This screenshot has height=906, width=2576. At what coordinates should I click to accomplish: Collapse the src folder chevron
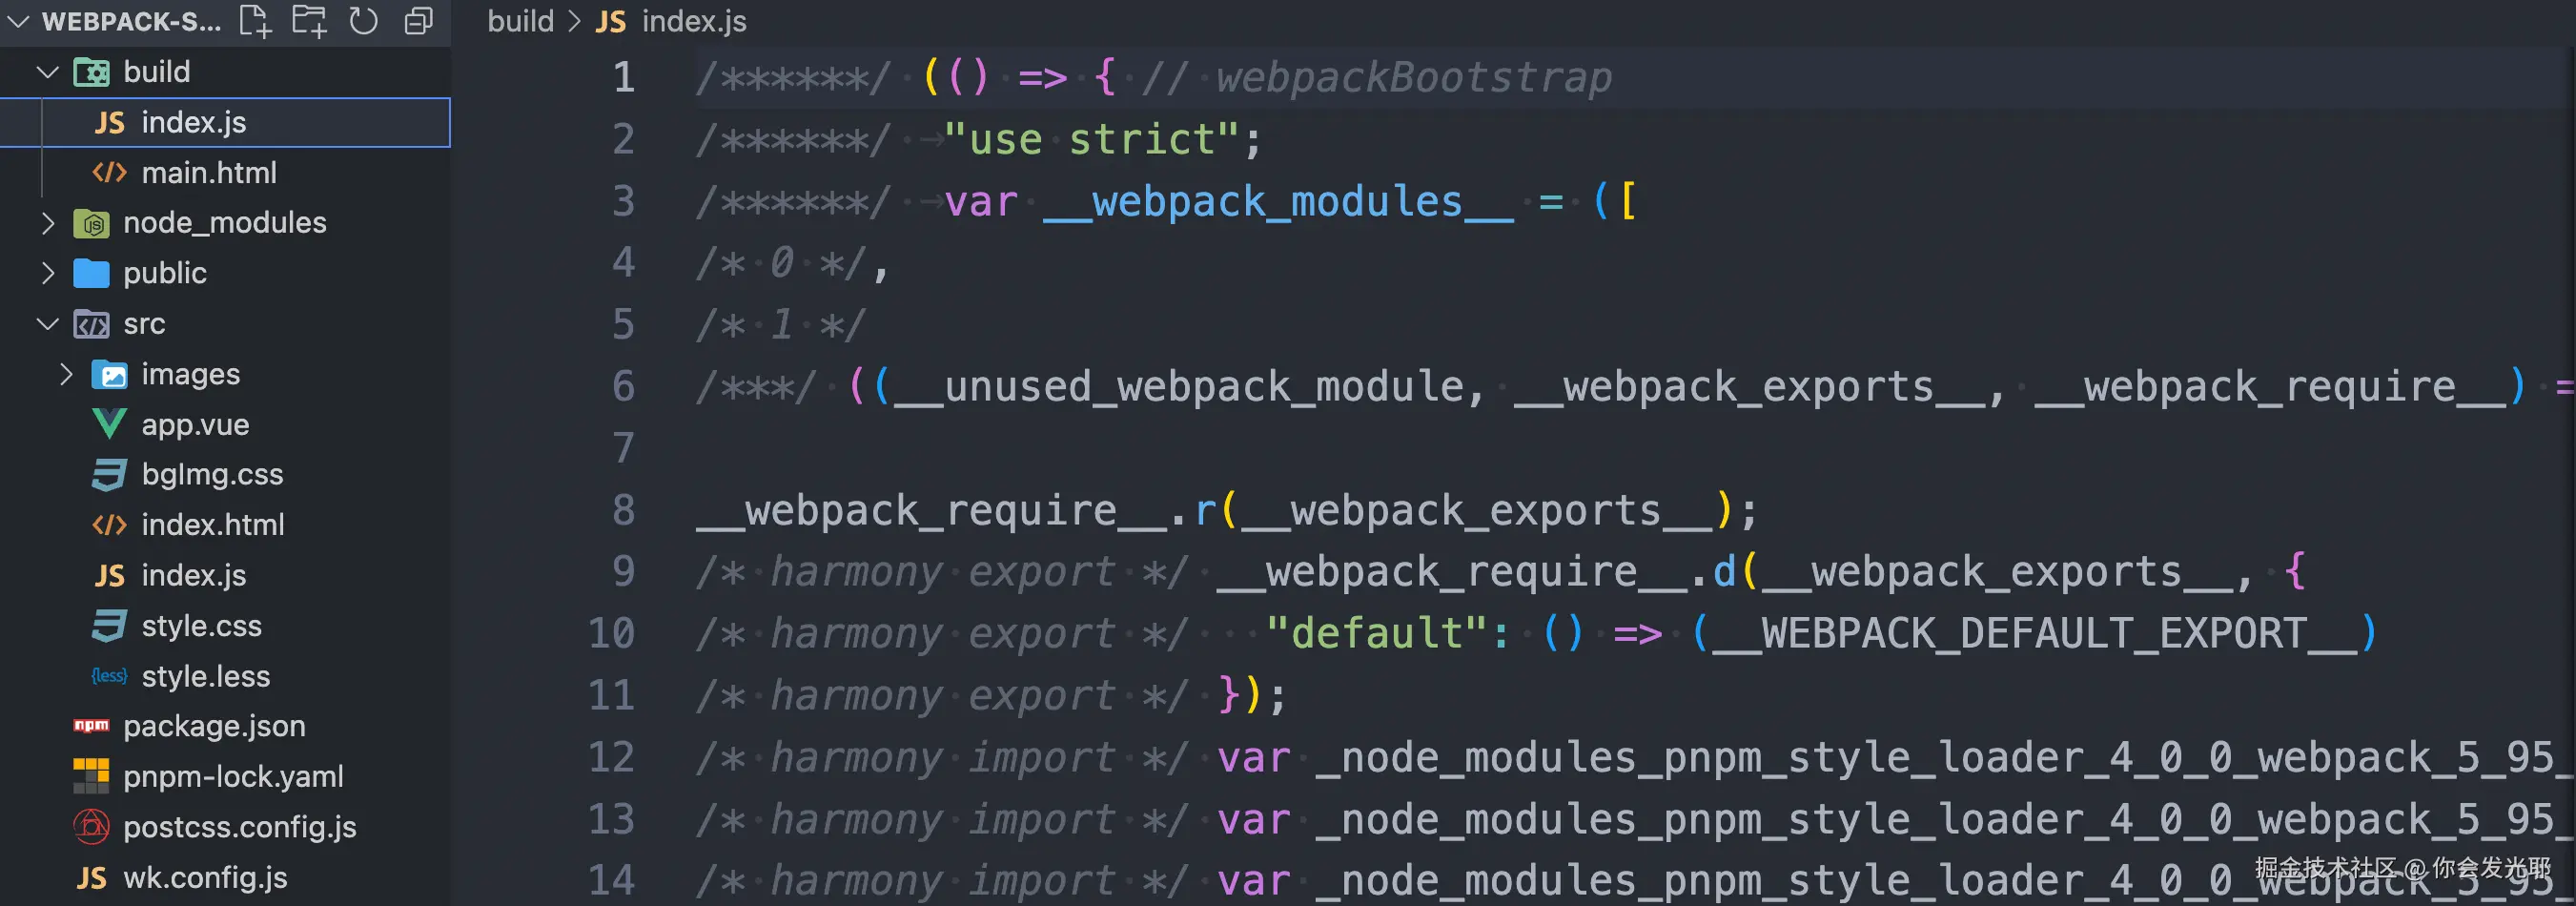click(47, 324)
